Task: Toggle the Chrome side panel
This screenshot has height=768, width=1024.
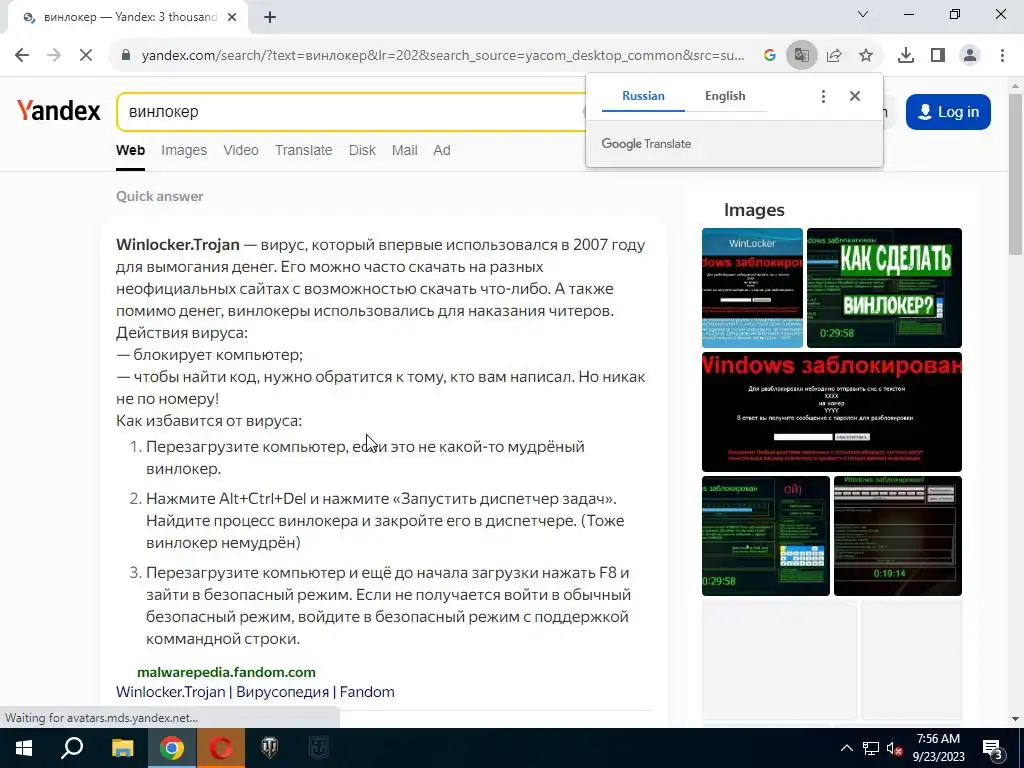Action: [938, 56]
